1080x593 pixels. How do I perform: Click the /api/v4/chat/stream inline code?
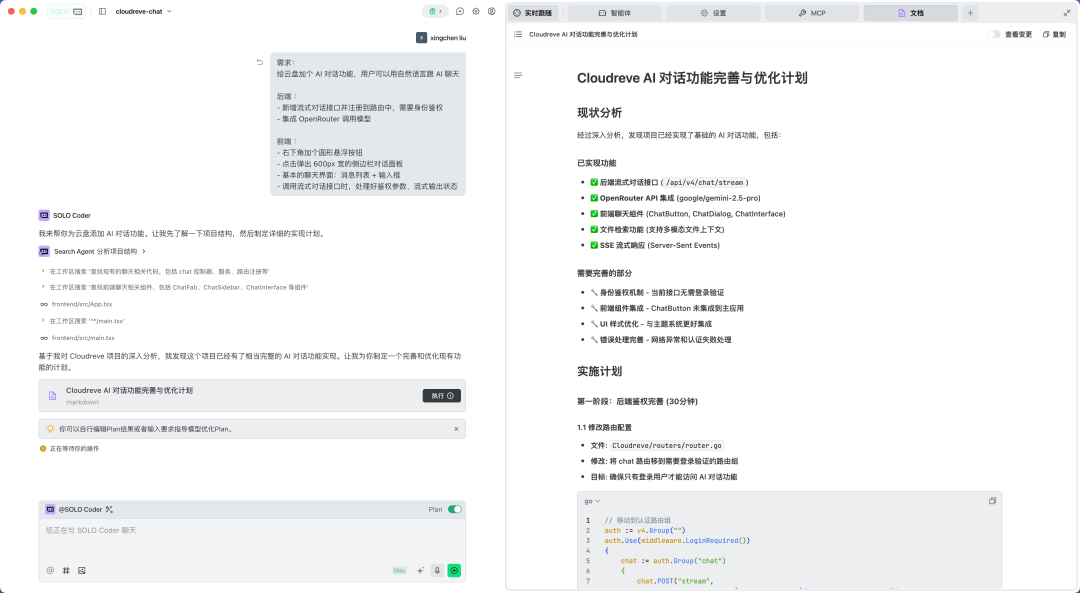point(704,183)
